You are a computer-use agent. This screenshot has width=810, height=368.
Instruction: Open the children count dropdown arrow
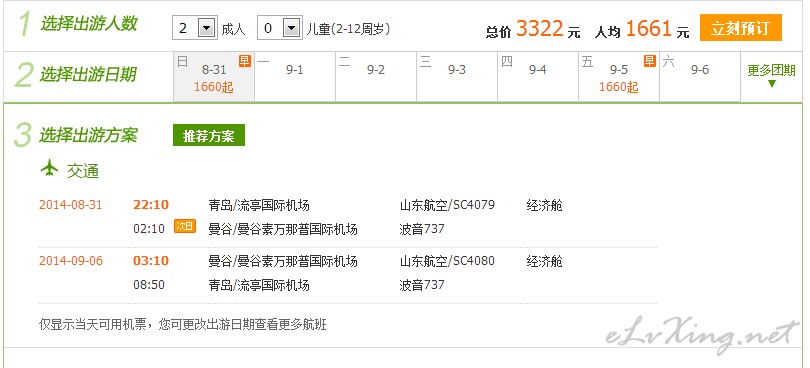pos(292,28)
